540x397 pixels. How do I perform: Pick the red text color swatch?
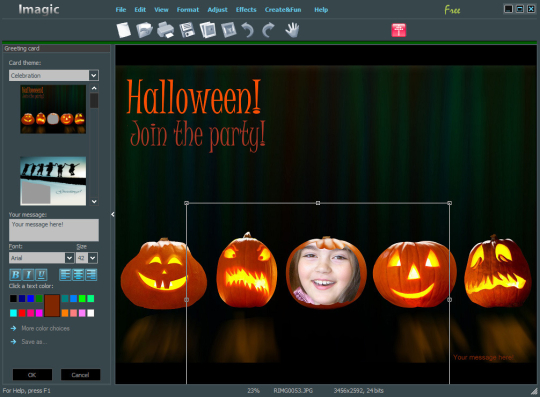(22, 313)
